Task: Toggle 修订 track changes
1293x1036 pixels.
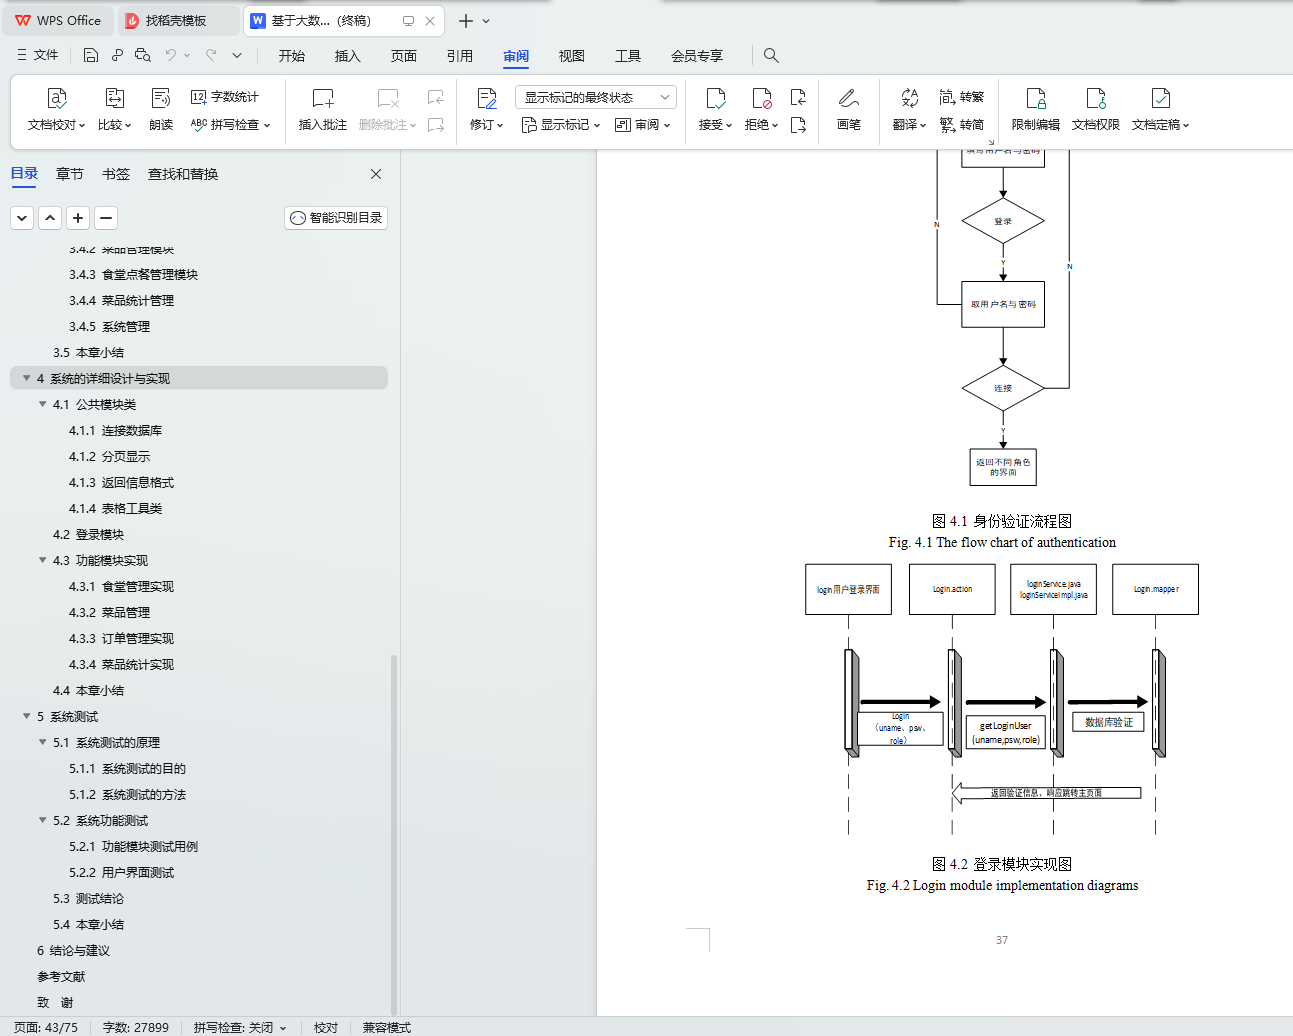Action: [x=486, y=110]
